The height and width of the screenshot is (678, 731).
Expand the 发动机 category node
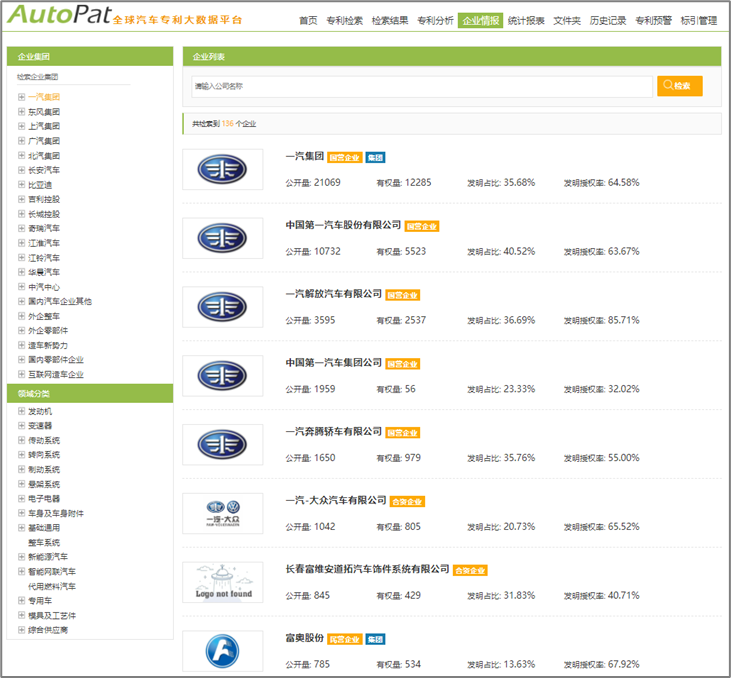click(x=21, y=411)
